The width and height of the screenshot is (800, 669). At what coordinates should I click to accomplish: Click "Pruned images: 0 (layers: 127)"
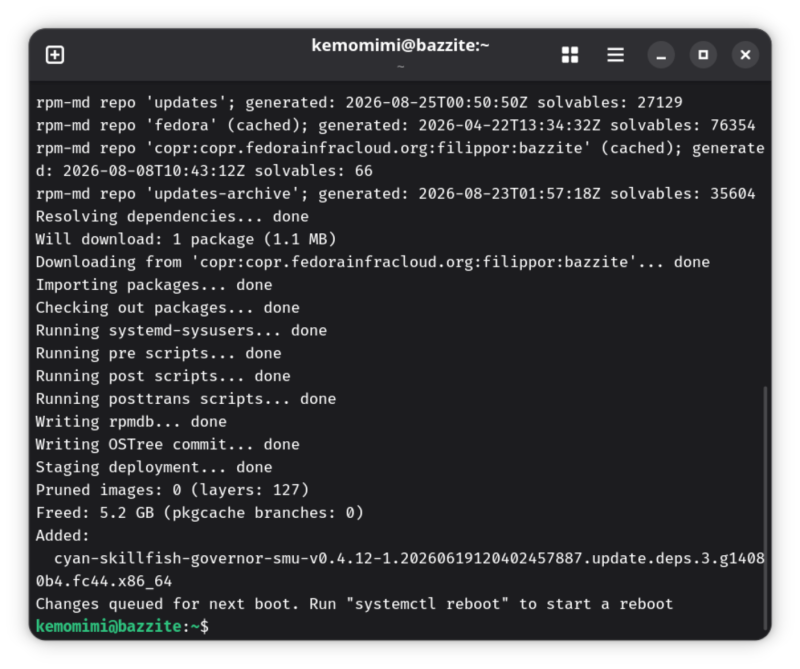172,490
